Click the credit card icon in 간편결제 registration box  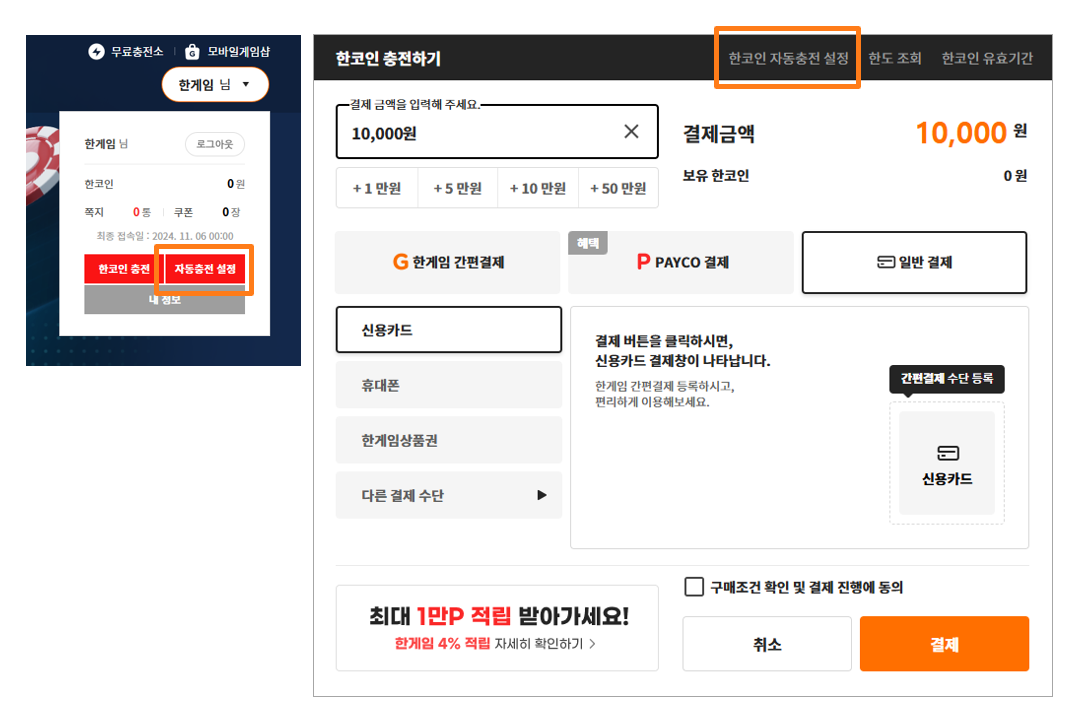947,453
